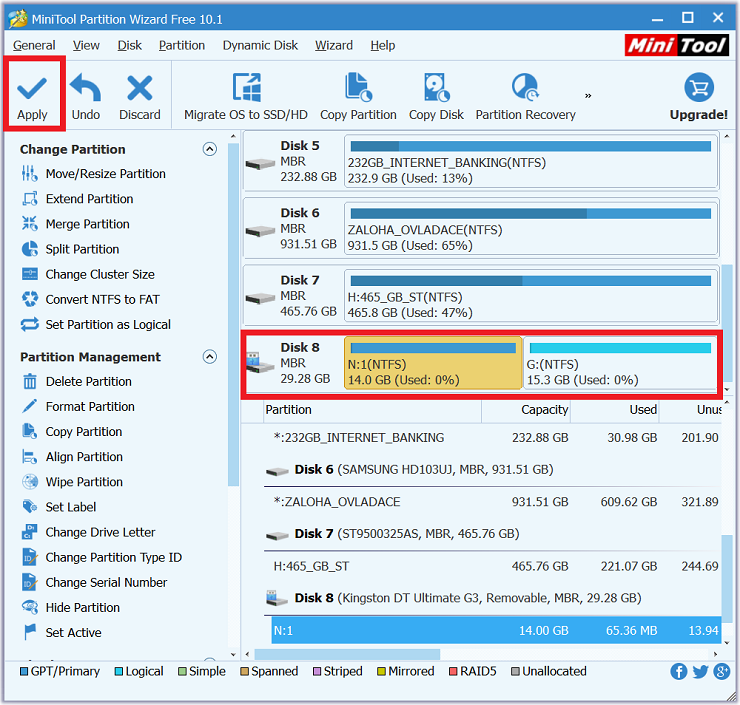
Task: Open the General menu
Action: (x=34, y=45)
